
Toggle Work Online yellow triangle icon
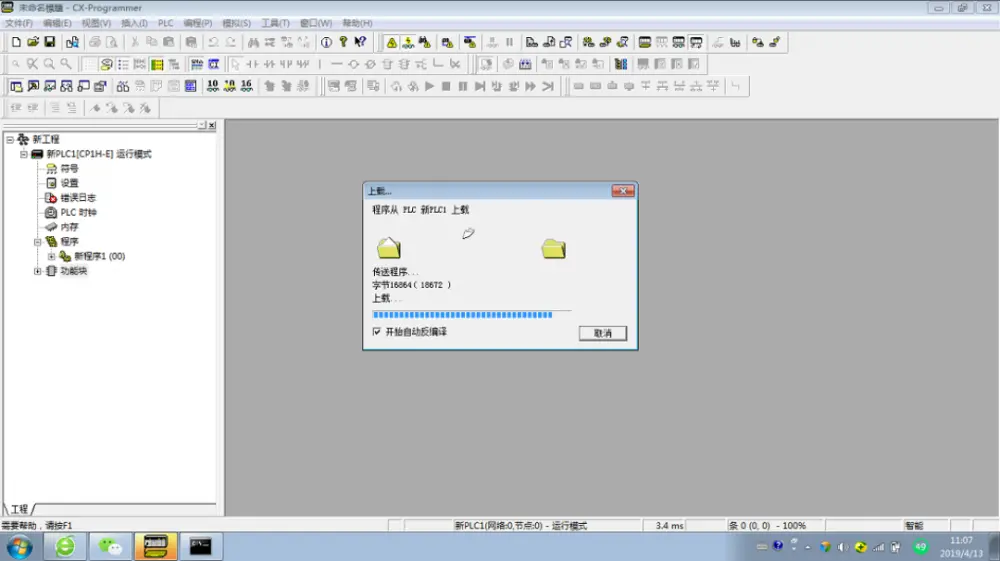point(392,42)
